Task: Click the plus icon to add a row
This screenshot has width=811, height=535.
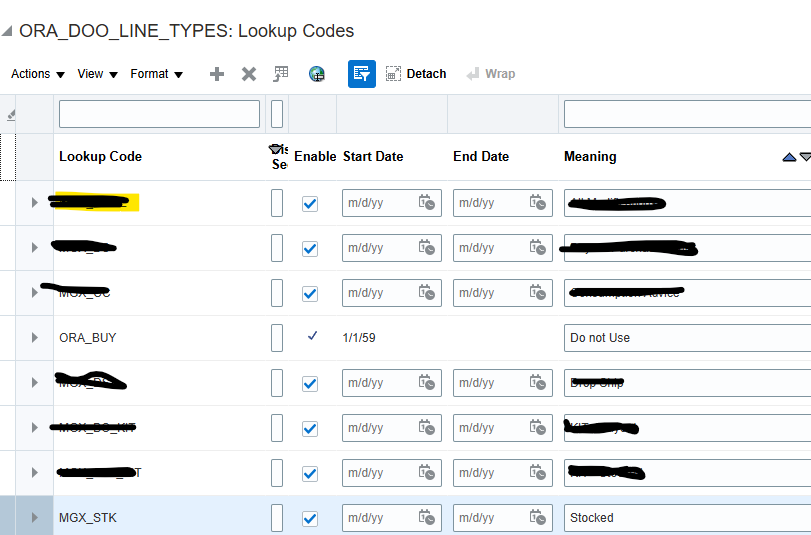Action: click(217, 74)
